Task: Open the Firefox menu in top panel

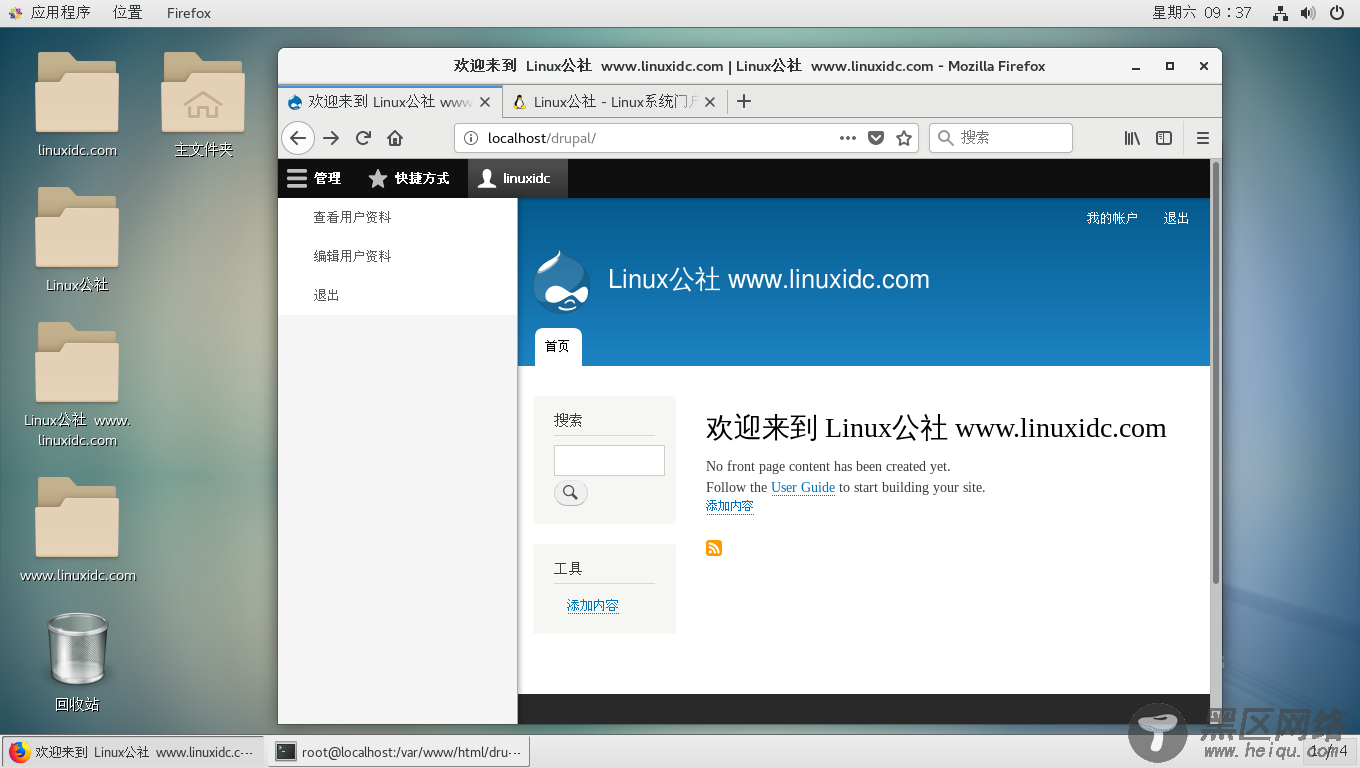Action: (x=189, y=13)
